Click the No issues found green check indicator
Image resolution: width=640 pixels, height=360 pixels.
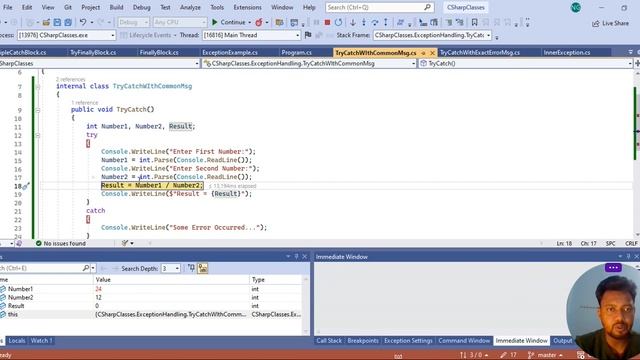click(x=61, y=243)
